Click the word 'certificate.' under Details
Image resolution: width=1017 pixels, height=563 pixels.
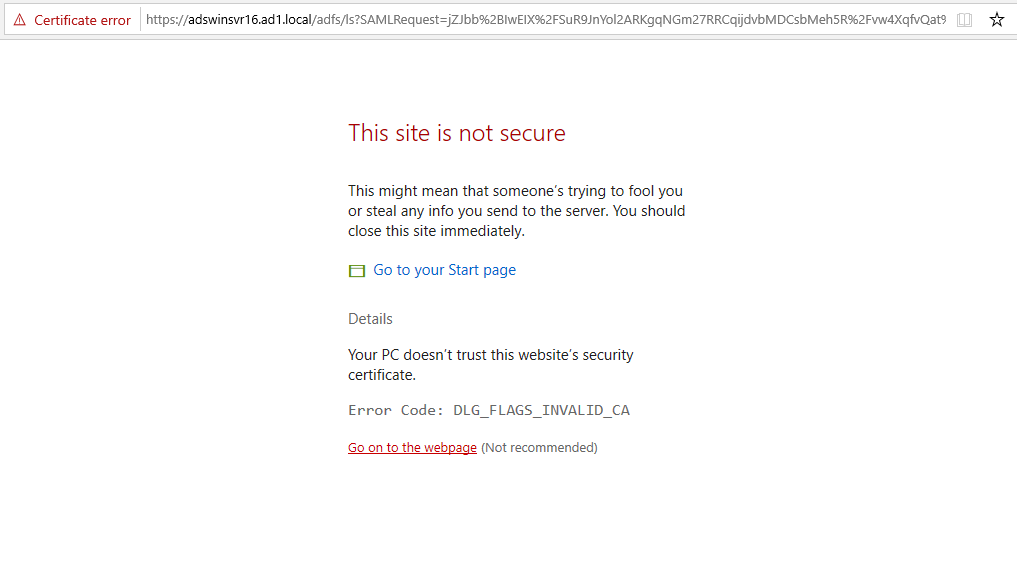381,375
